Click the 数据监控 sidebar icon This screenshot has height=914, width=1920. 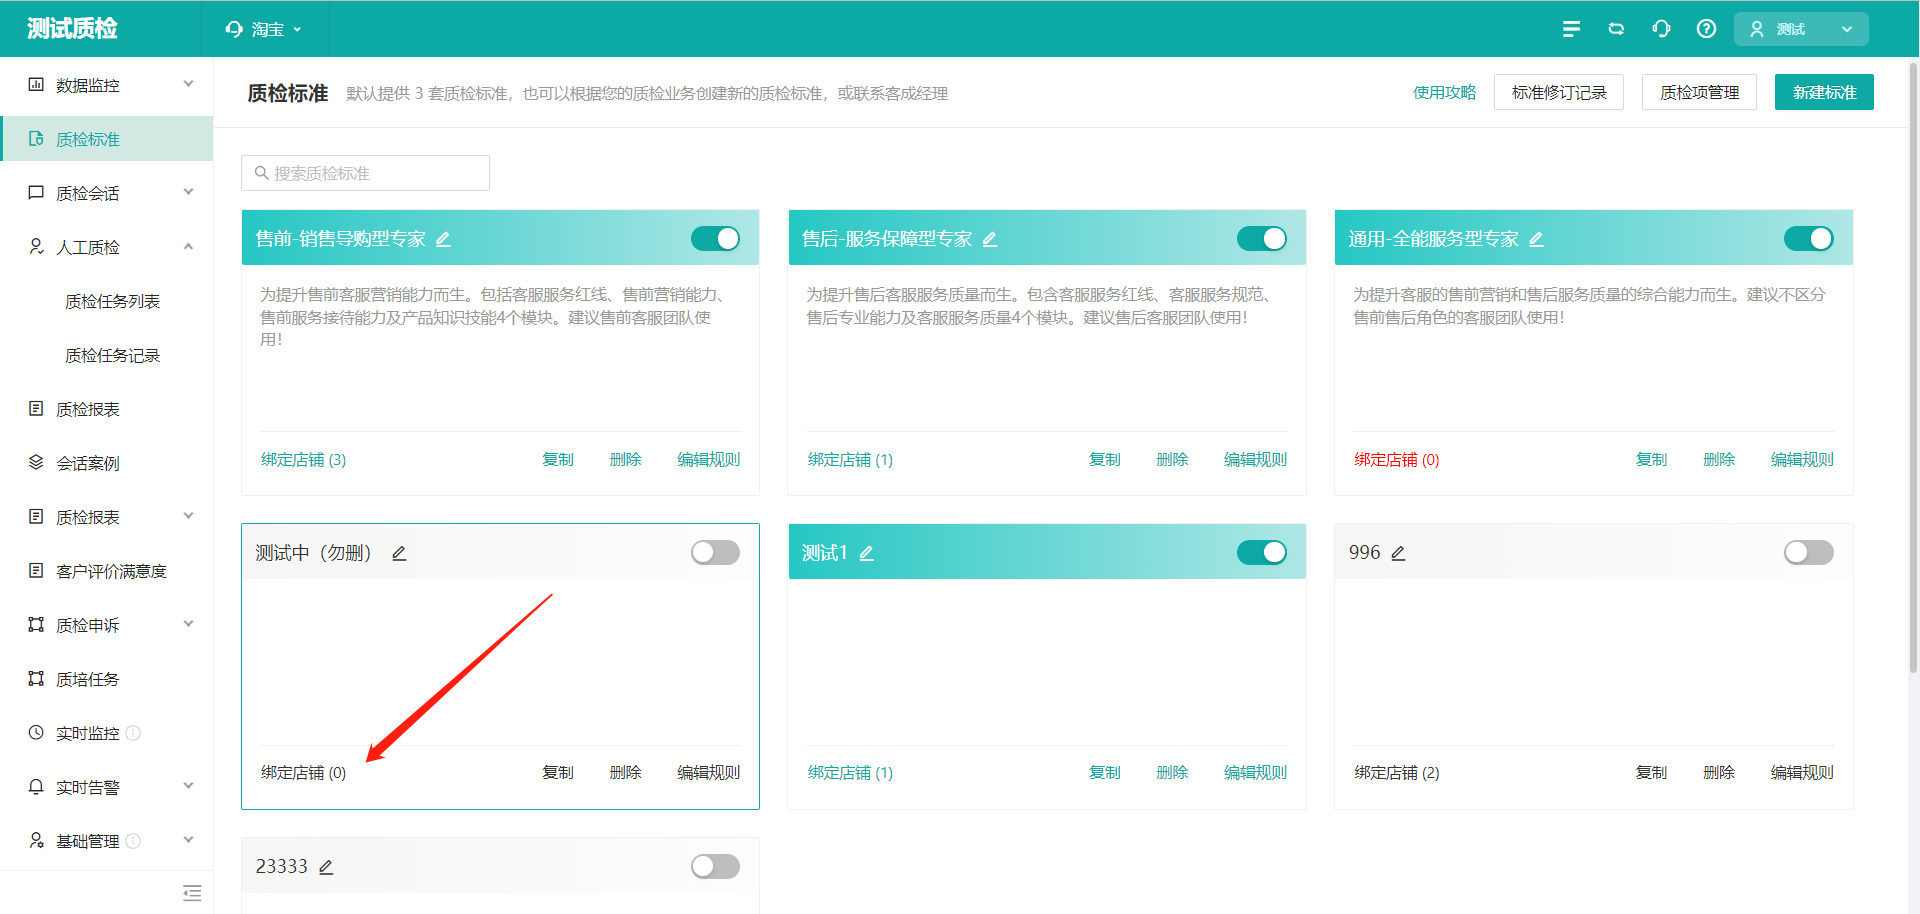36,85
